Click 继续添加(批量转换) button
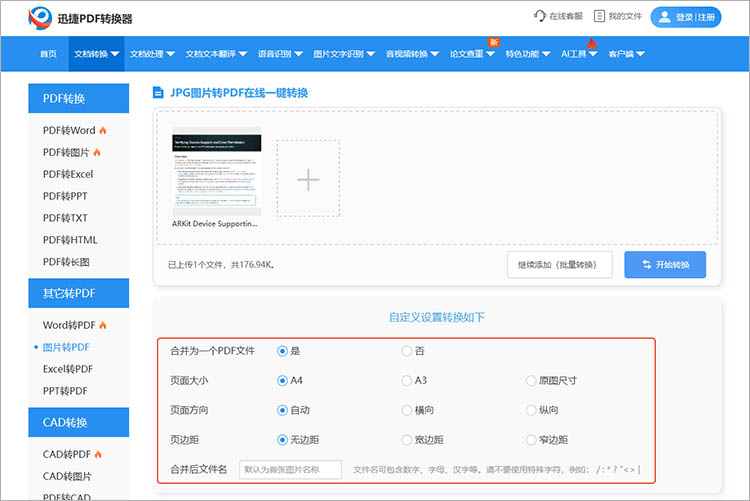 pos(558,264)
